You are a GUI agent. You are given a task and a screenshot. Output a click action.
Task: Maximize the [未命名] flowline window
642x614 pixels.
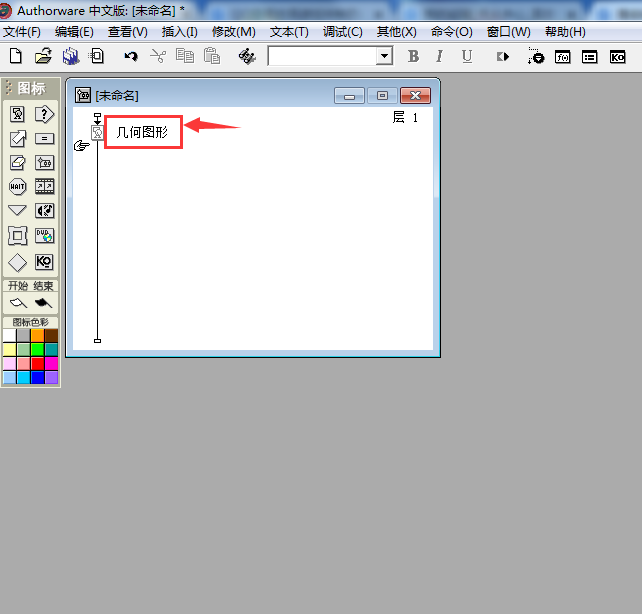[x=382, y=96]
